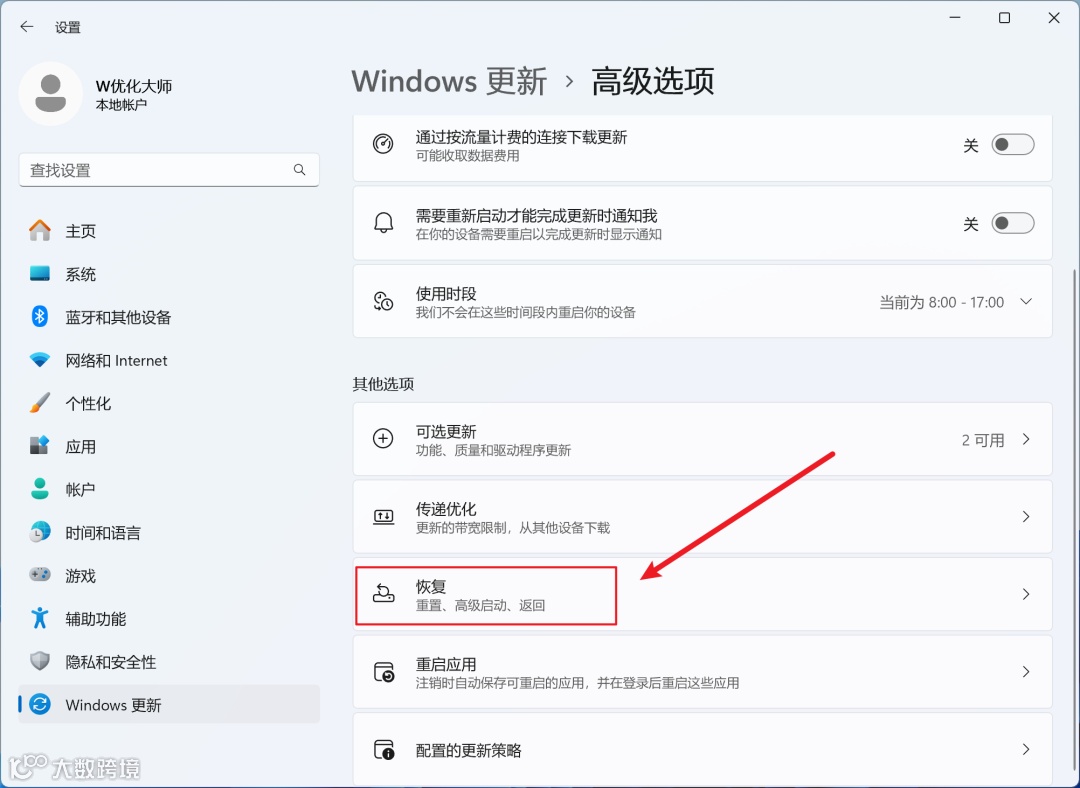Click the metered connection gauge icon
The height and width of the screenshot is (788, 1080).
[x=383, y=144]
